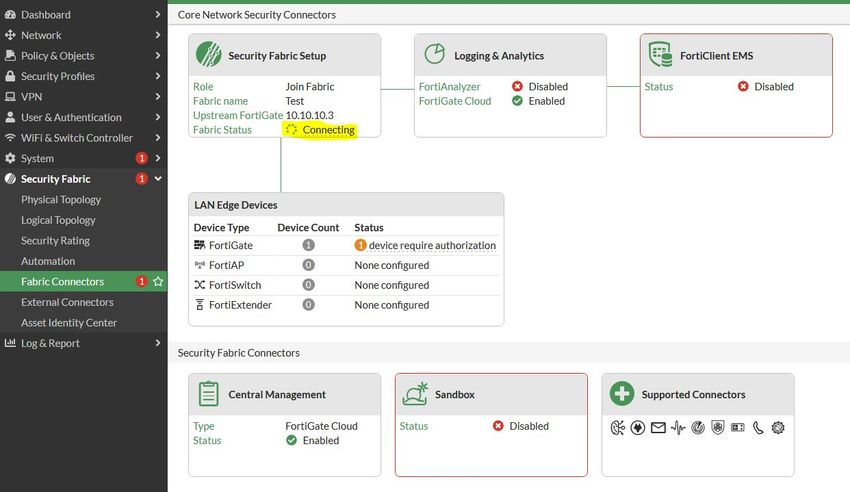Click the FortiGate device row icon
This screenshot has height=492, width=850.
[x=199, y=245]
